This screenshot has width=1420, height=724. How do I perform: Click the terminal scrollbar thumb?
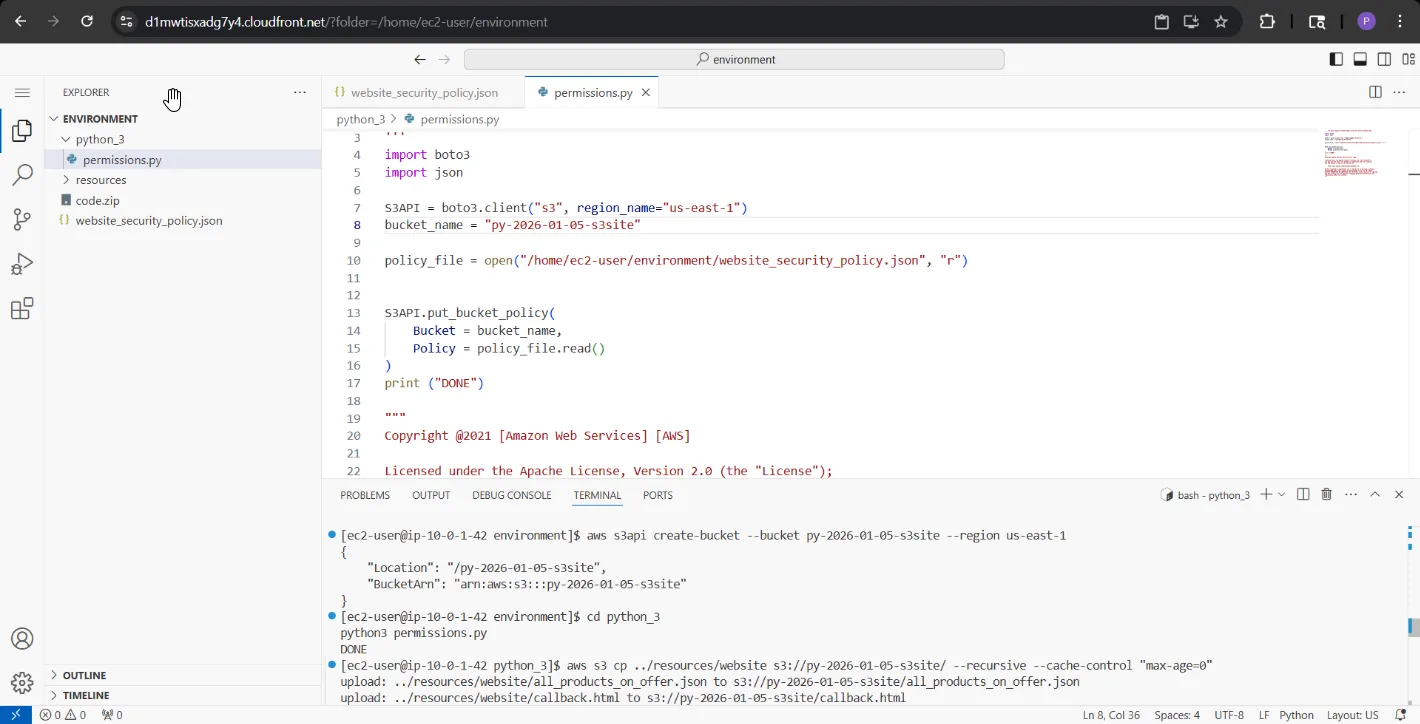(x=1413, y=627)
